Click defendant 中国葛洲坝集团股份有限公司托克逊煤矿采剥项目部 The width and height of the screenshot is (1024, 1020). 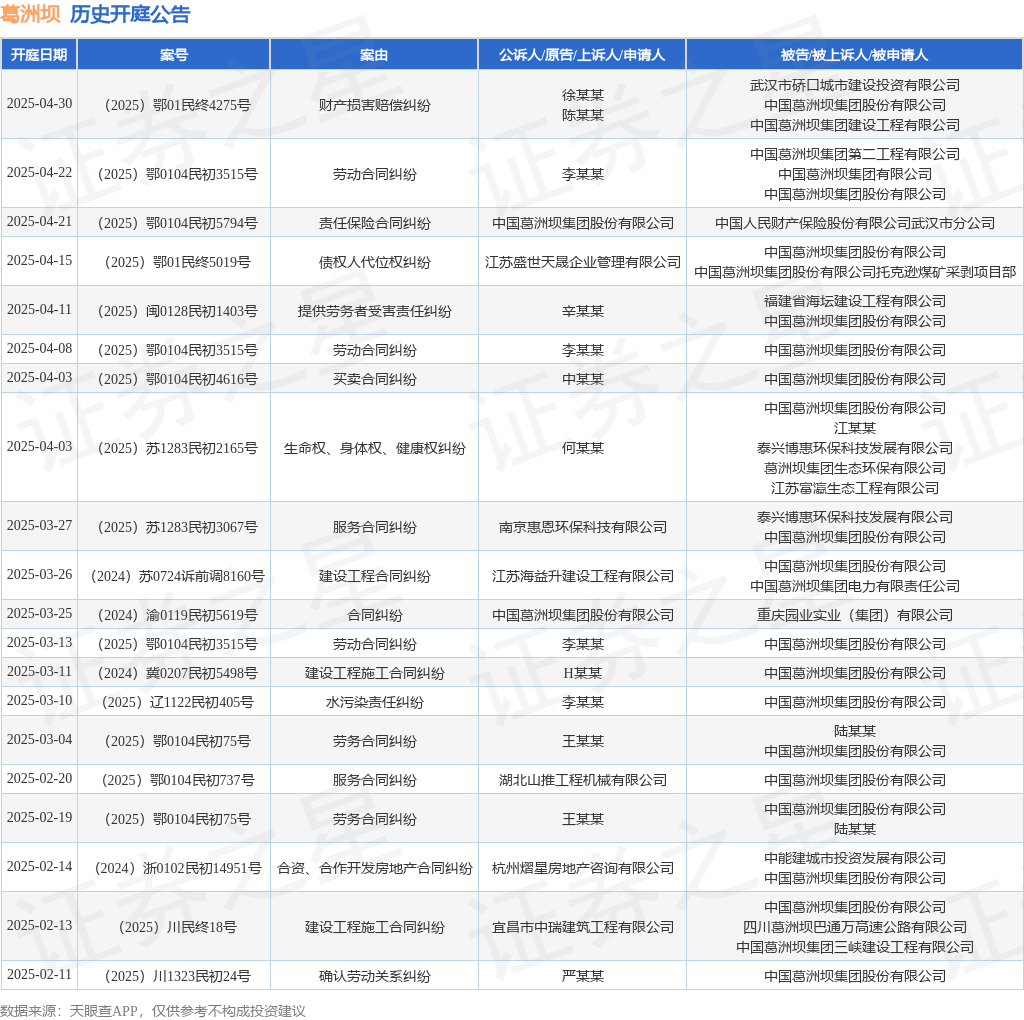[854, 272]
